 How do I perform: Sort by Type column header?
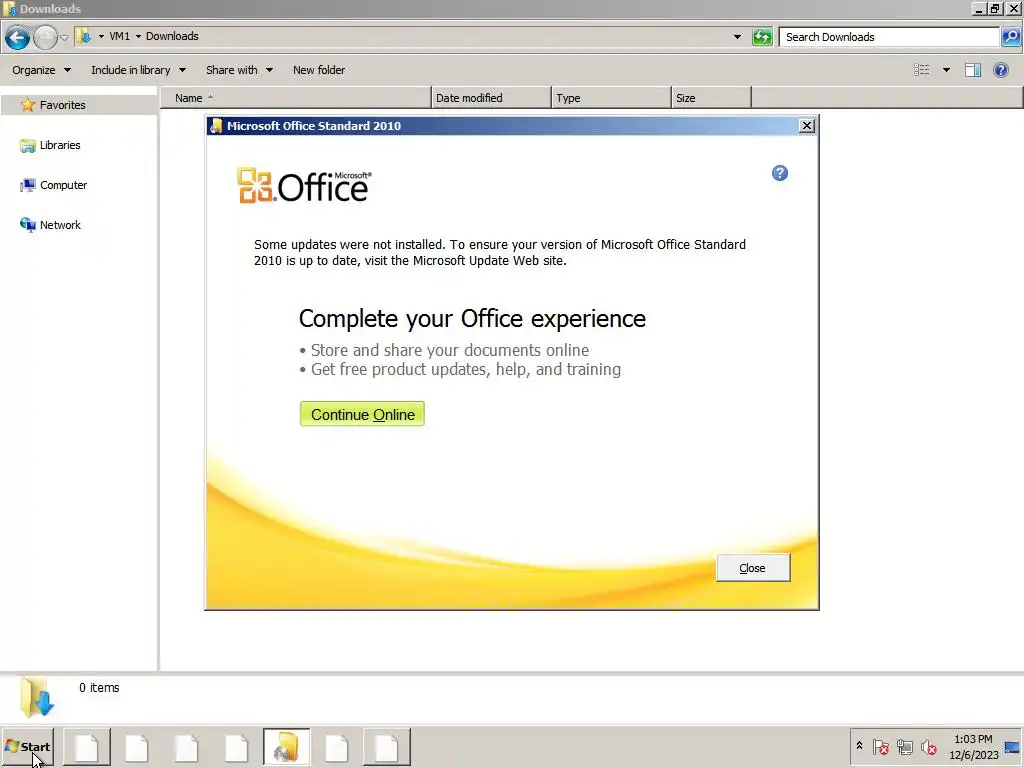(x=611, y=98)
